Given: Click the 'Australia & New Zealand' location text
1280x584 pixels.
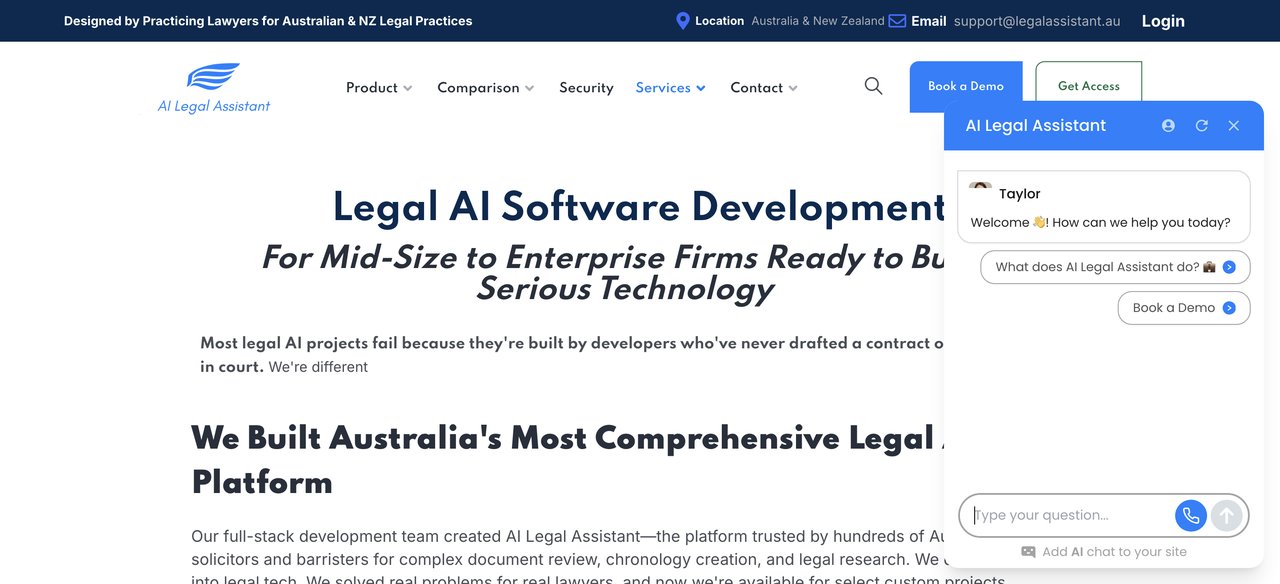Looking at the screenshot, I should [818, 21].
